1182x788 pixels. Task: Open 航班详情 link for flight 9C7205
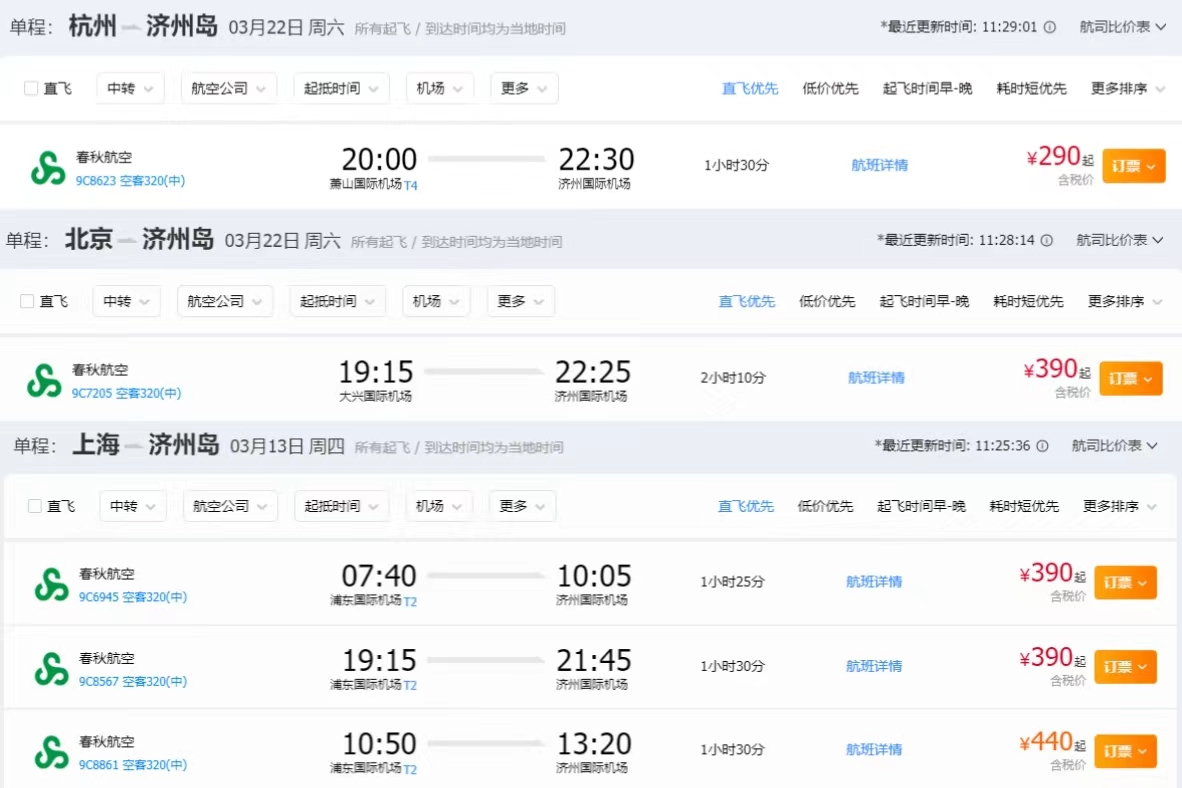[876, 378]
